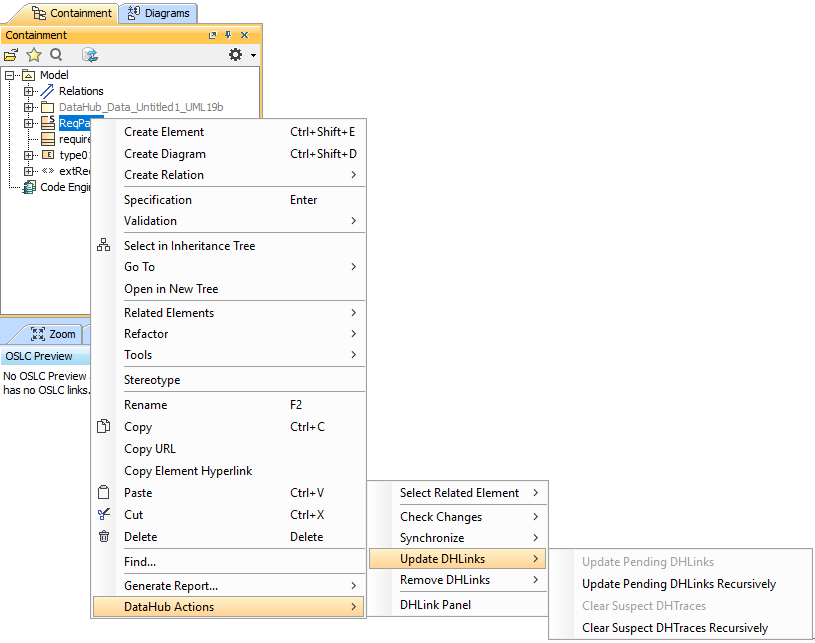Choose Copy Element Hyperlink

229,470
